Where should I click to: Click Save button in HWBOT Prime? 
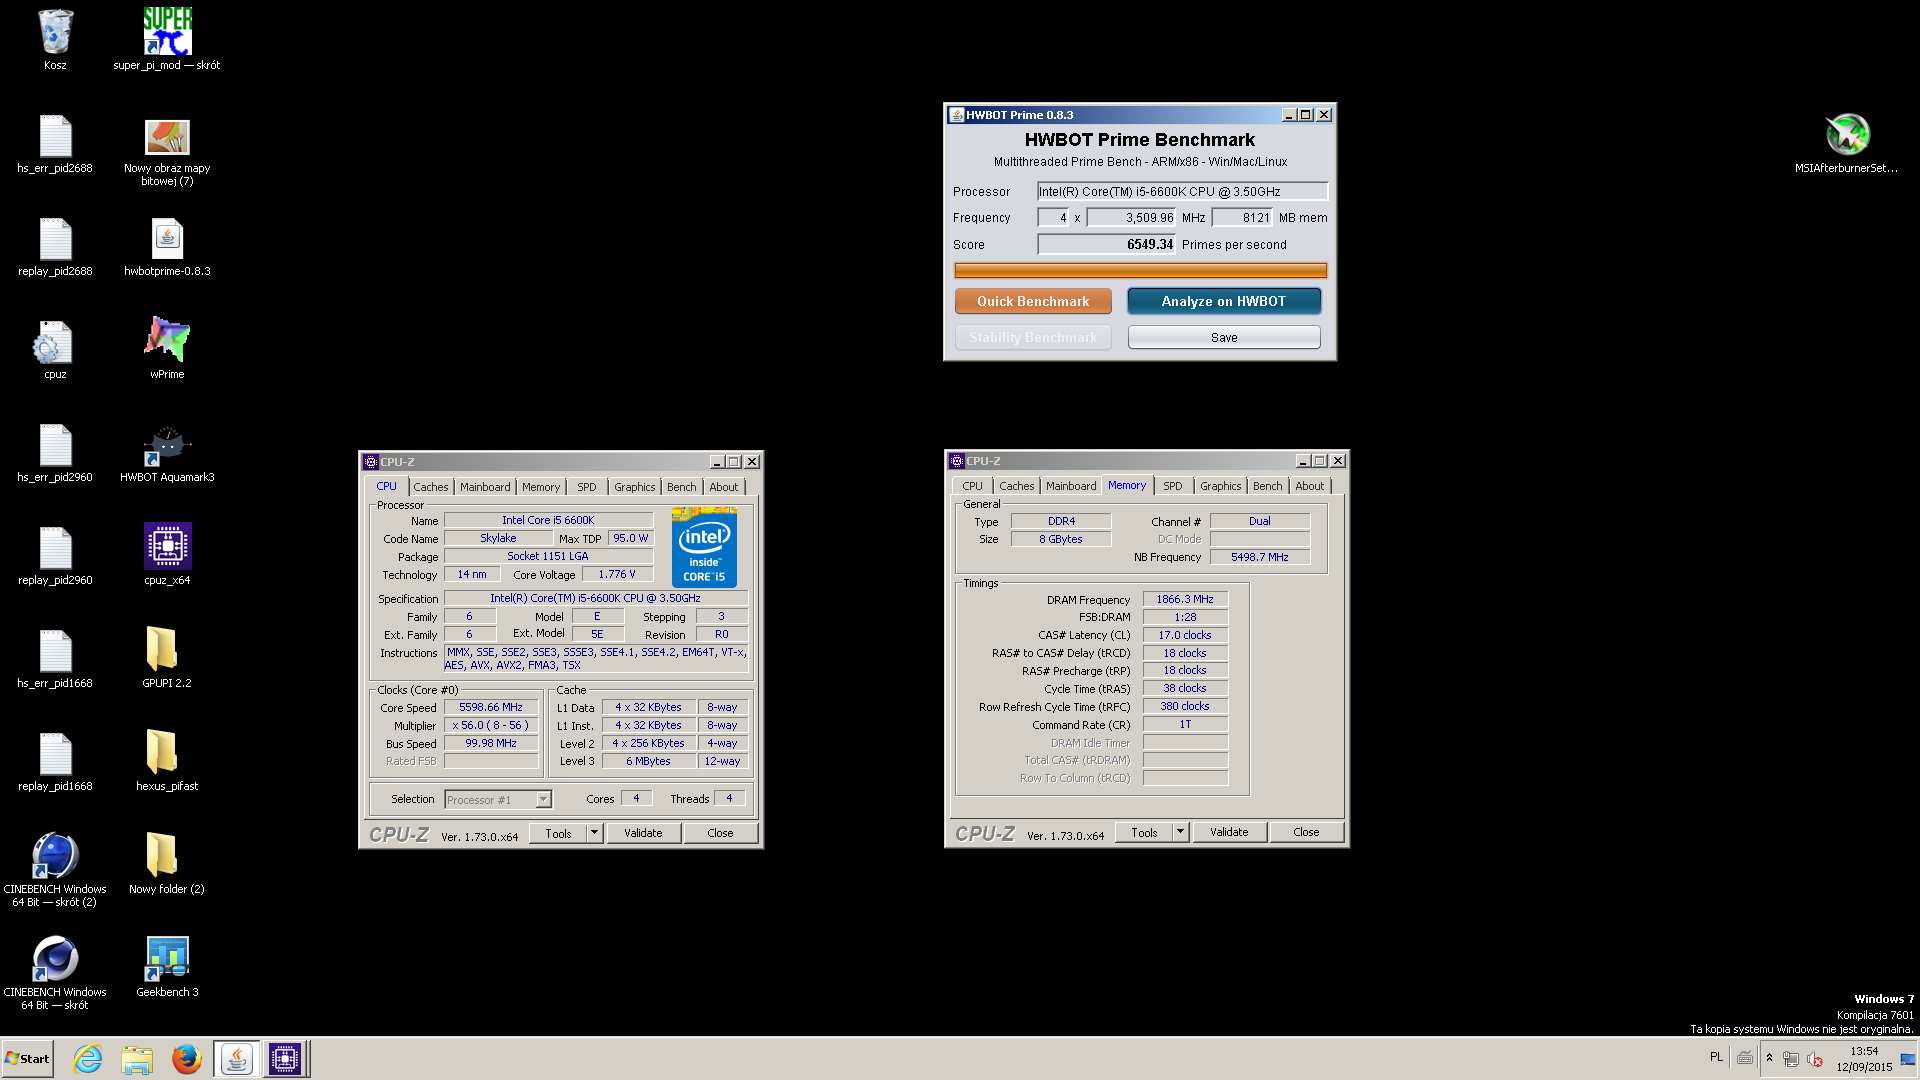(x=1224, y=338)
